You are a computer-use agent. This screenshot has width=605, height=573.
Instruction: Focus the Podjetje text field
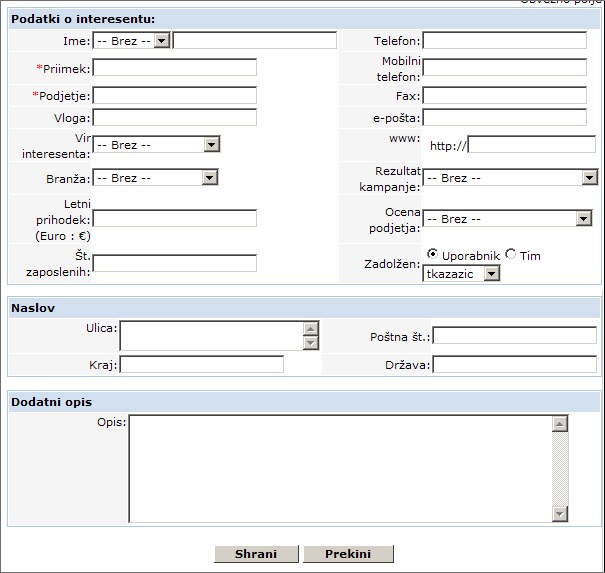[175, 96]
